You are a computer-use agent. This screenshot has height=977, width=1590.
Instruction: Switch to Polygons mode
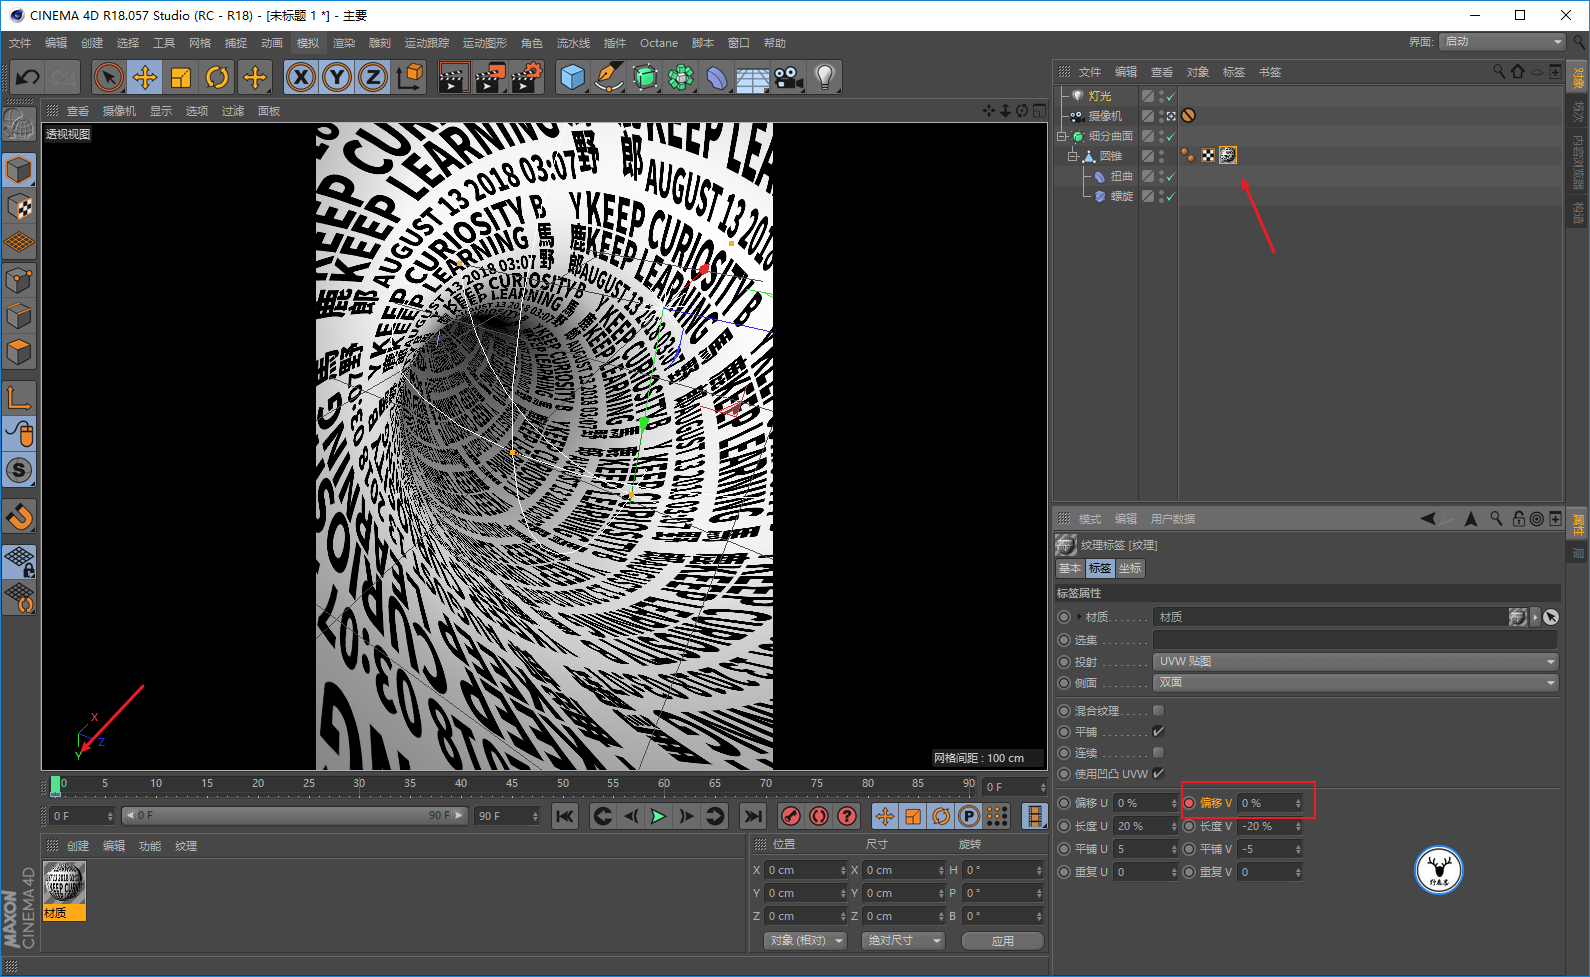tap(19, 352)
